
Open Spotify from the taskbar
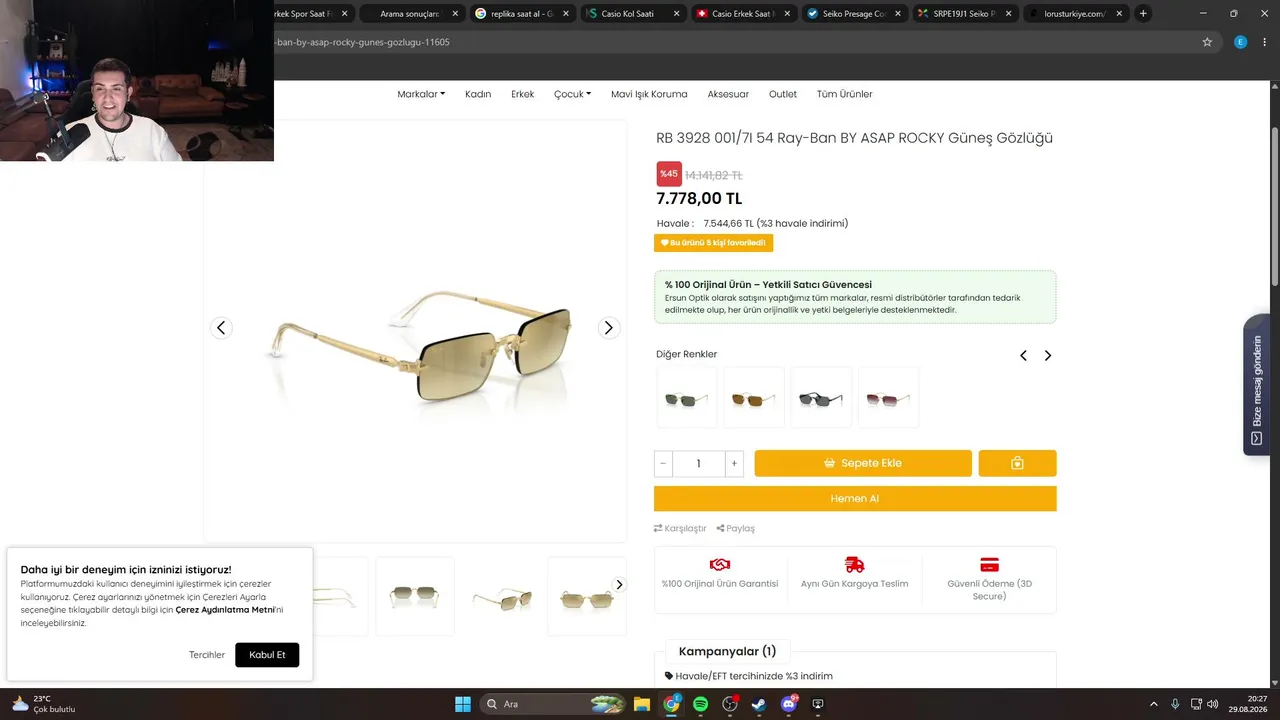(700, 704)
